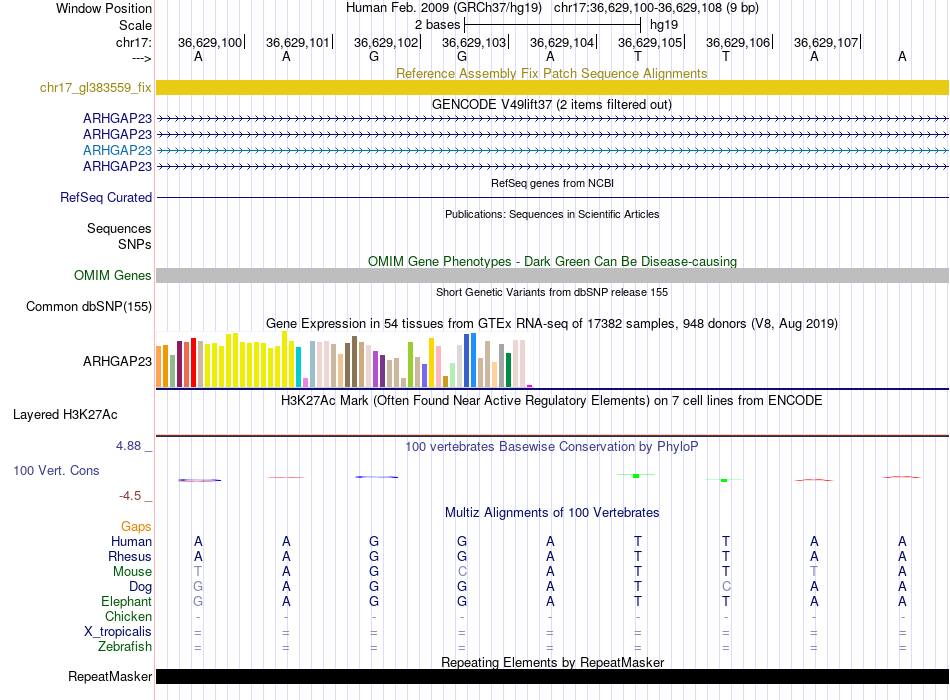Click the RefSeq genes from NCBI title

click(x=551, y=184)
